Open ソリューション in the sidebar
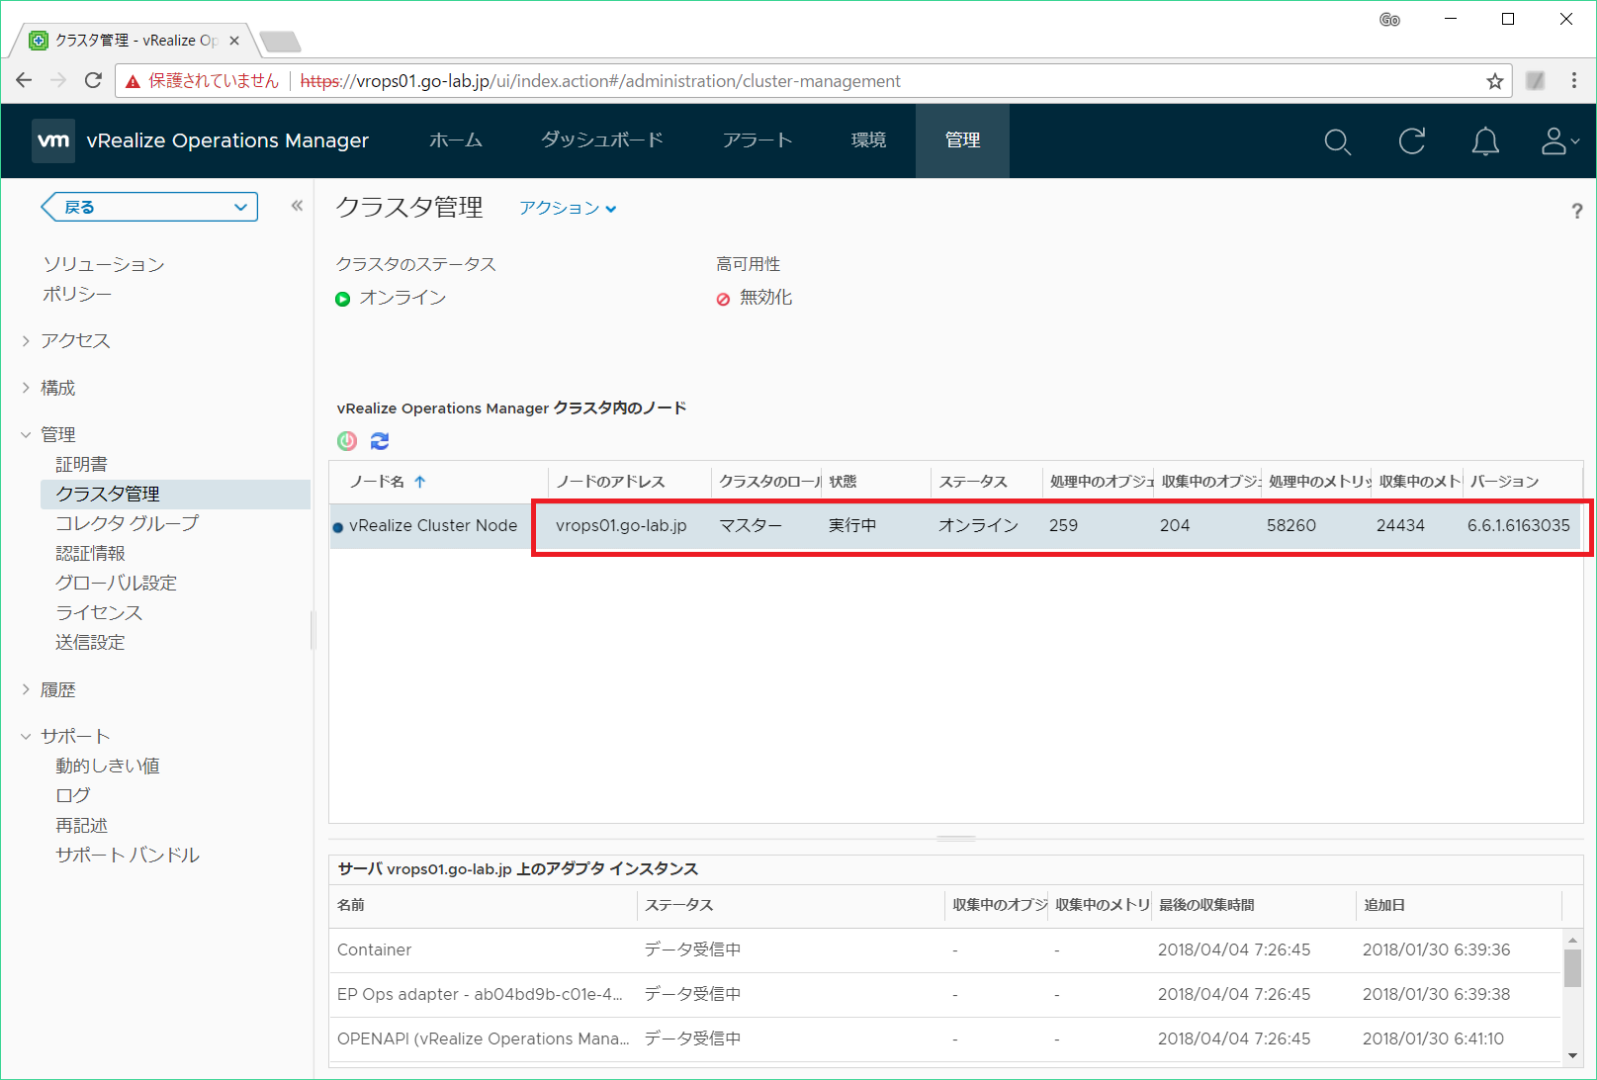Screen dimensions: 1597x1080 coord(103,264)
